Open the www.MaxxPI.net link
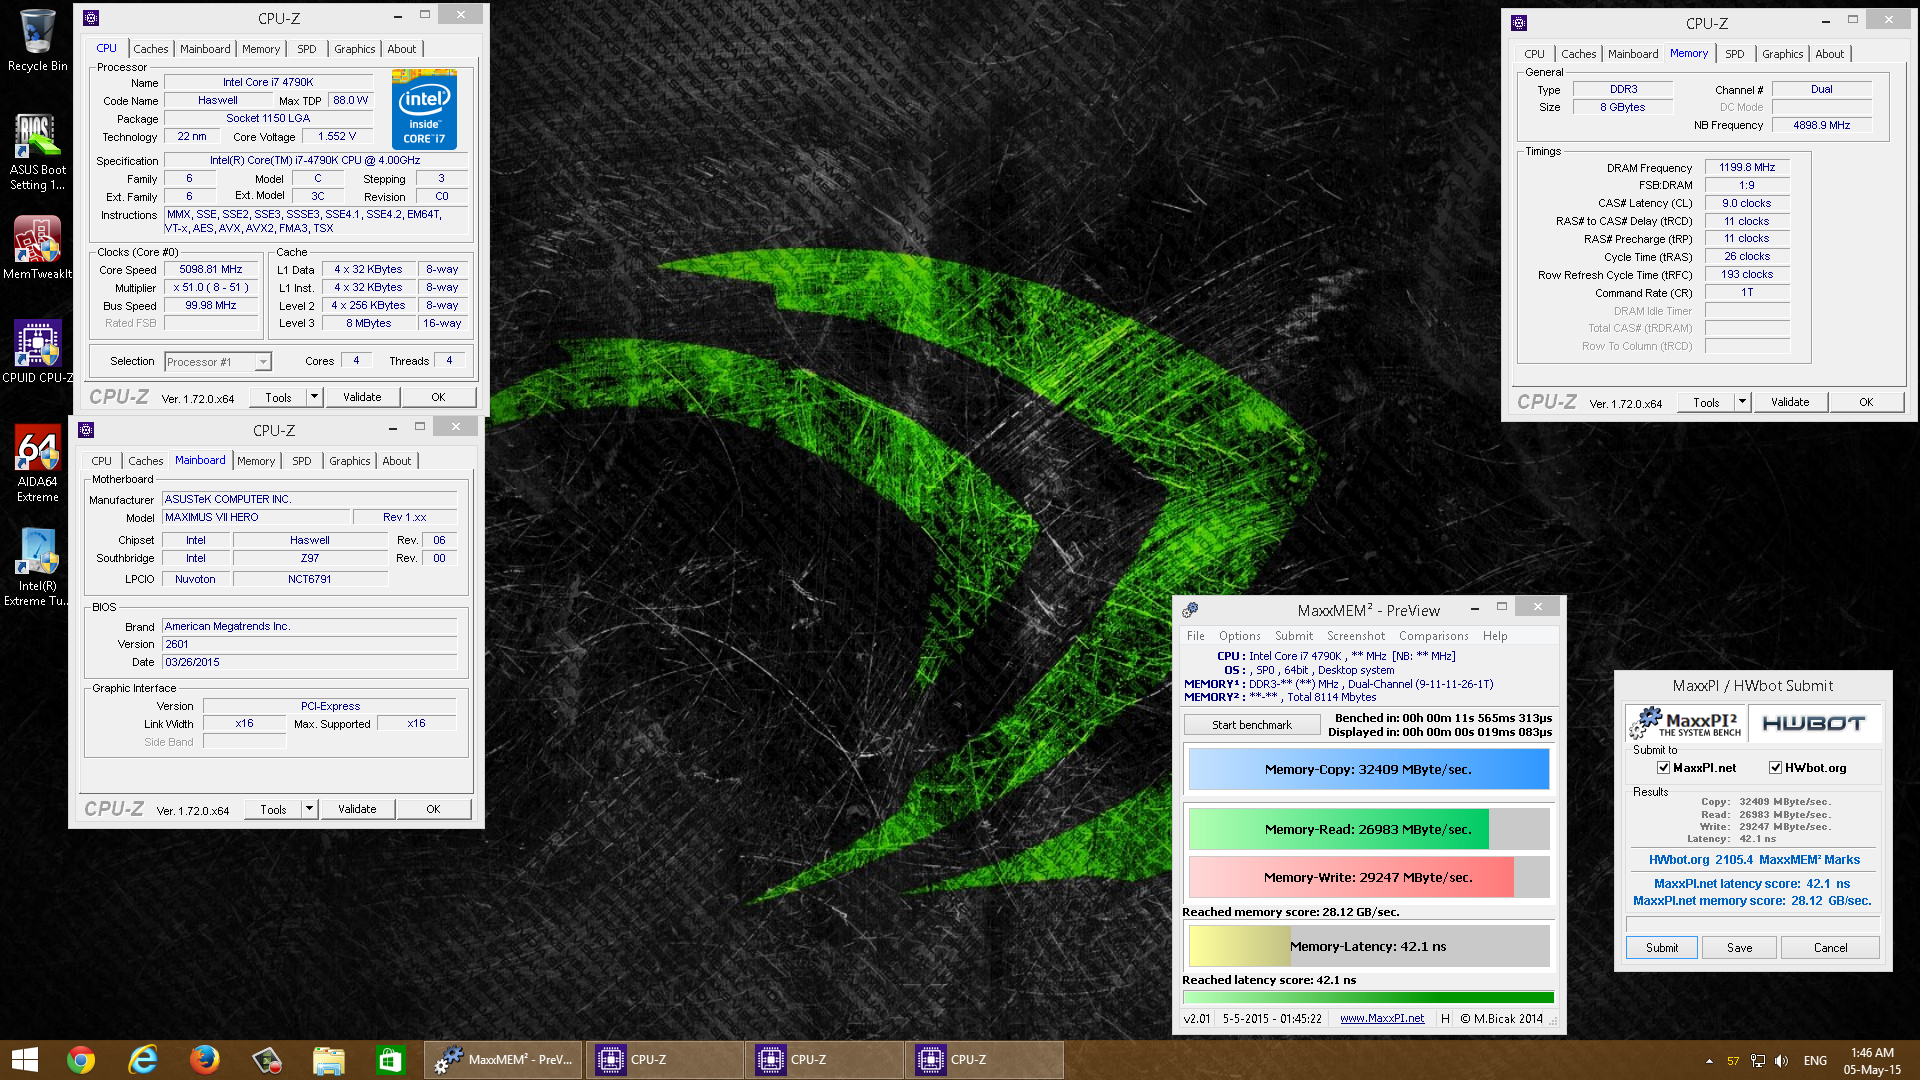The height and width of the screenshot is (1080, 1920). click(1382, 1018)
